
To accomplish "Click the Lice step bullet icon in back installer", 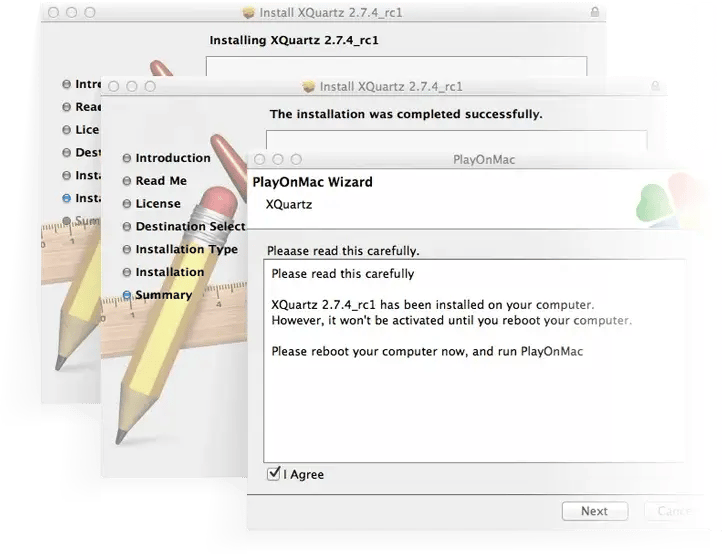I will [x=67, y=130].
